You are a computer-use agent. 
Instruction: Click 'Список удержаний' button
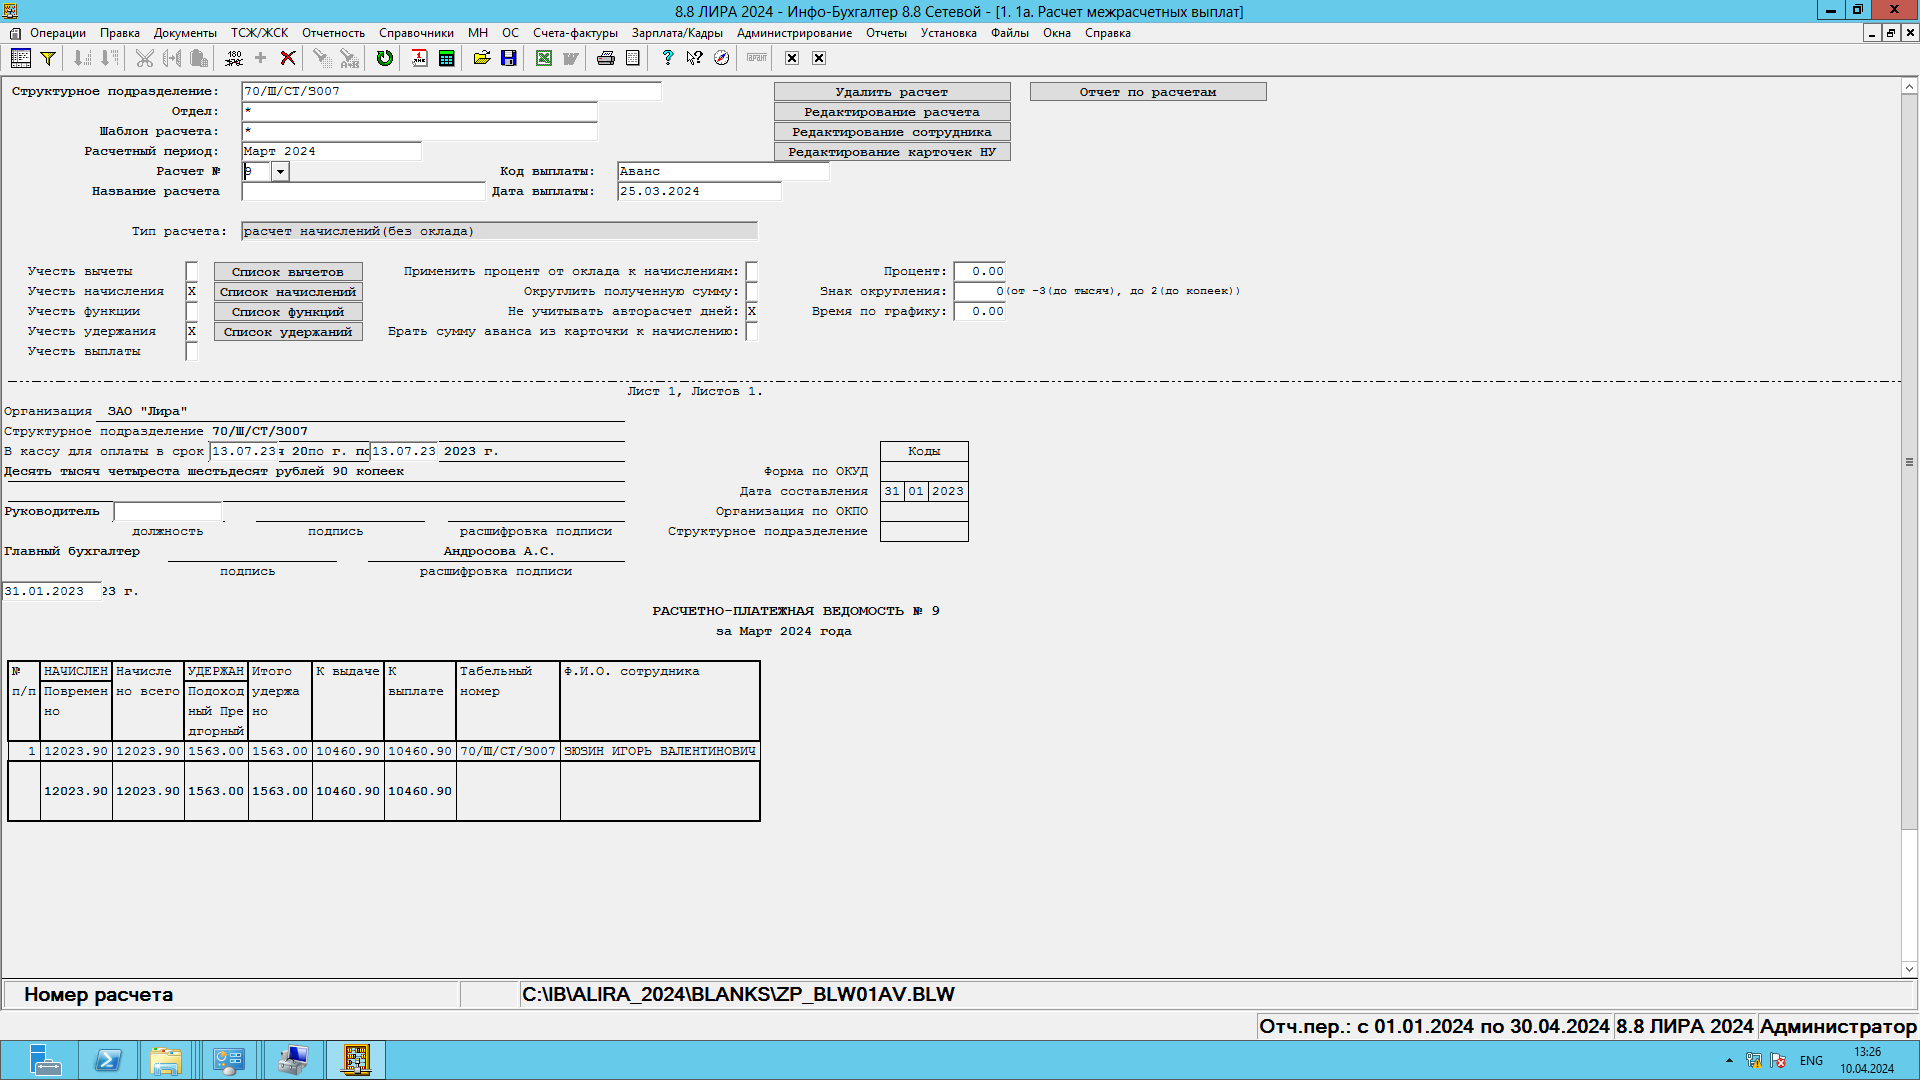[x=288, y=332]
